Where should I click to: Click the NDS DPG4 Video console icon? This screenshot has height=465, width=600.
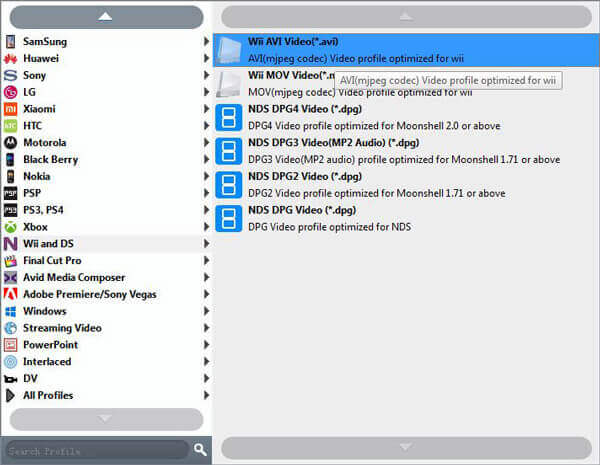(x=228, y=117)
